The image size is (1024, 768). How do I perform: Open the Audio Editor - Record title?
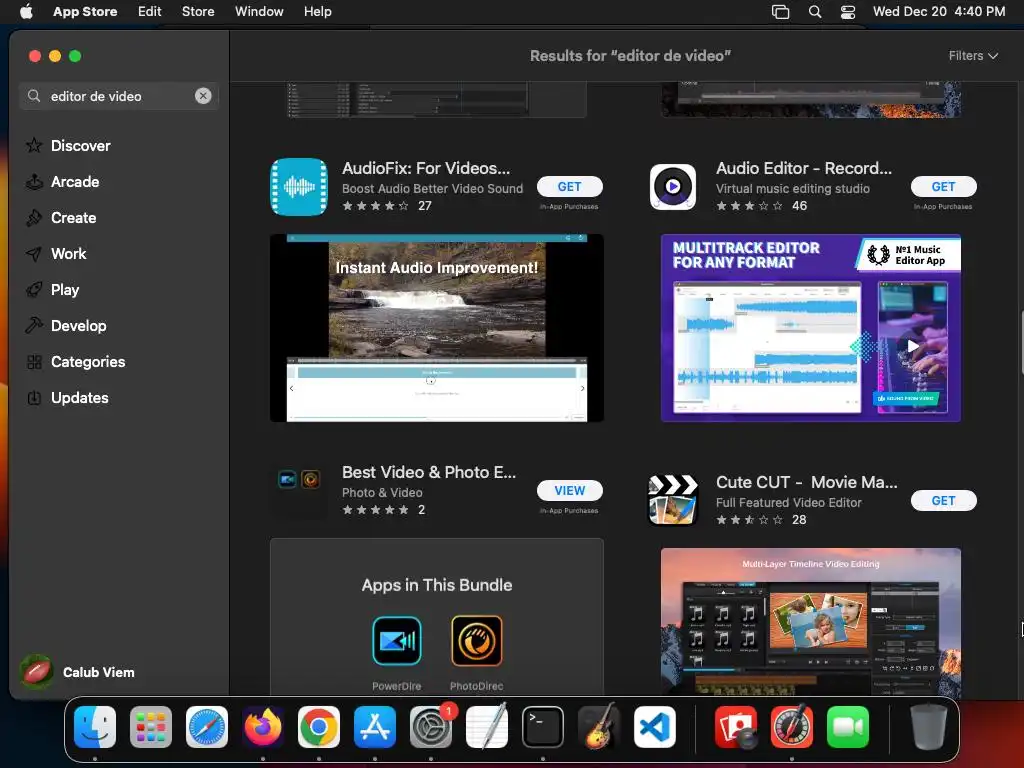point(804,168)
